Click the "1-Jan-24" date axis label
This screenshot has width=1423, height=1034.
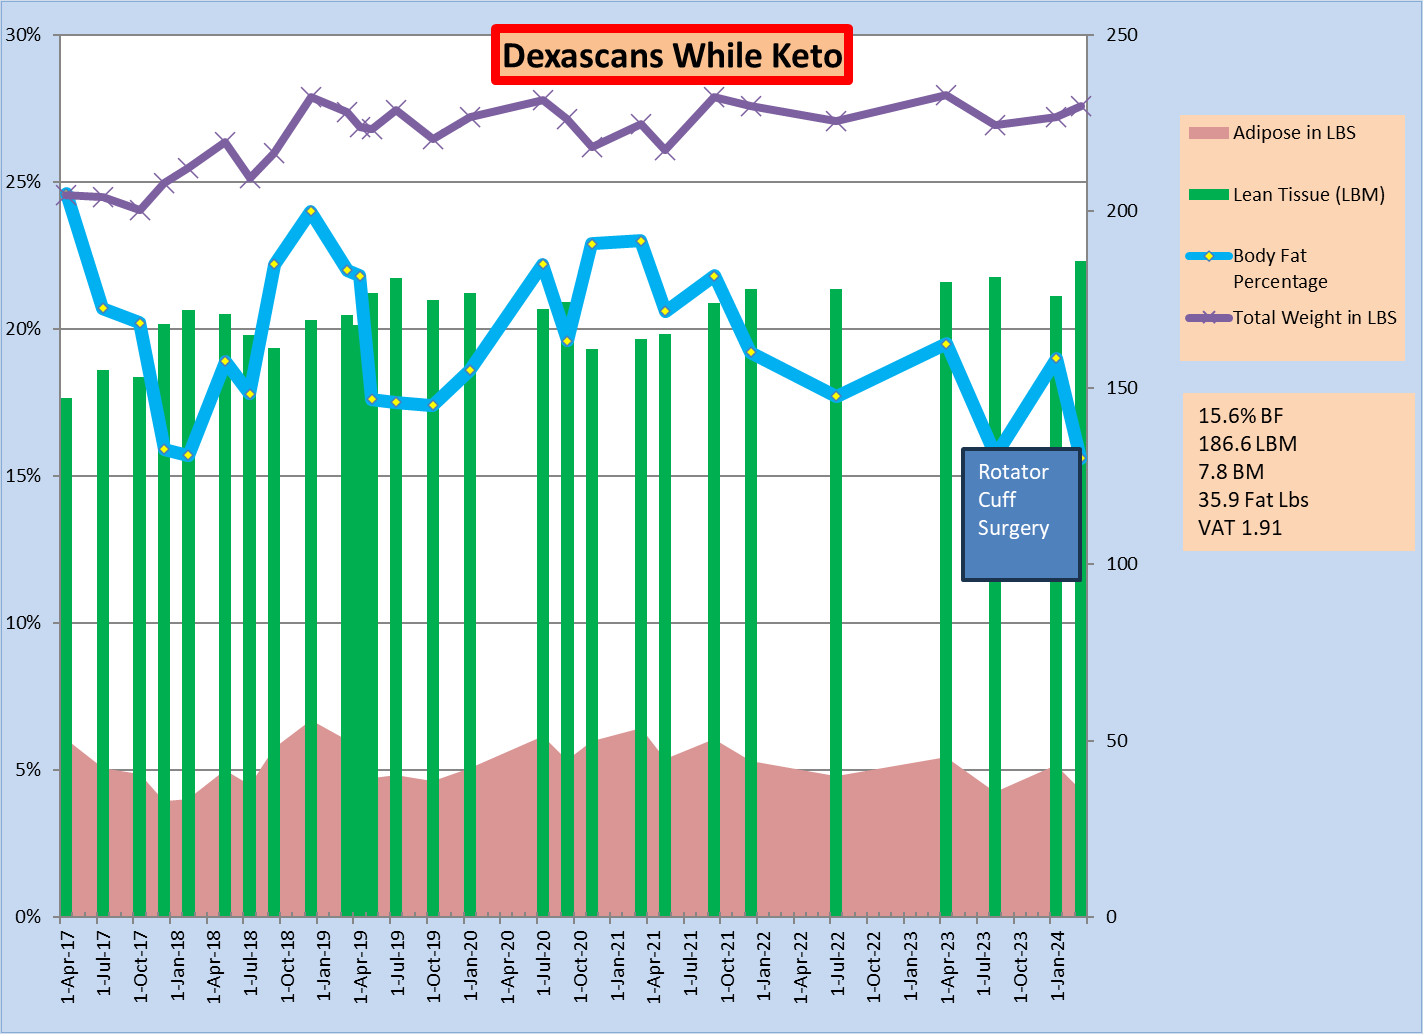click(1058, 965)
